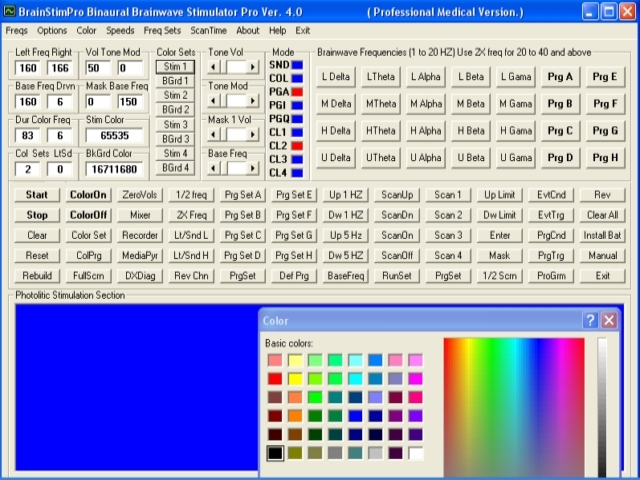
Task: Click inside the color spectrum gradient
Action: click(x=514, y=408)
